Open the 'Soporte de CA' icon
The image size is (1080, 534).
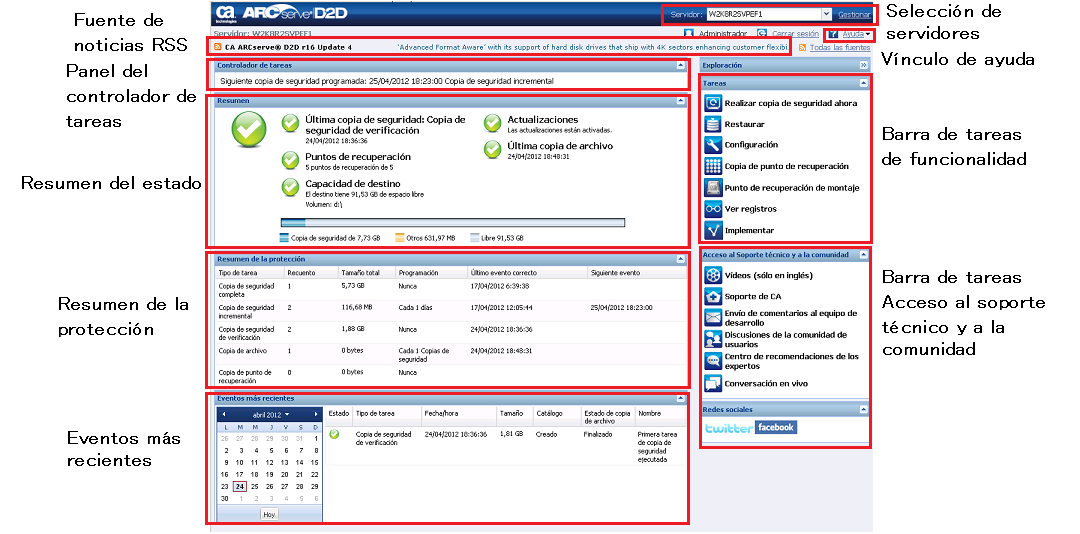712,296
